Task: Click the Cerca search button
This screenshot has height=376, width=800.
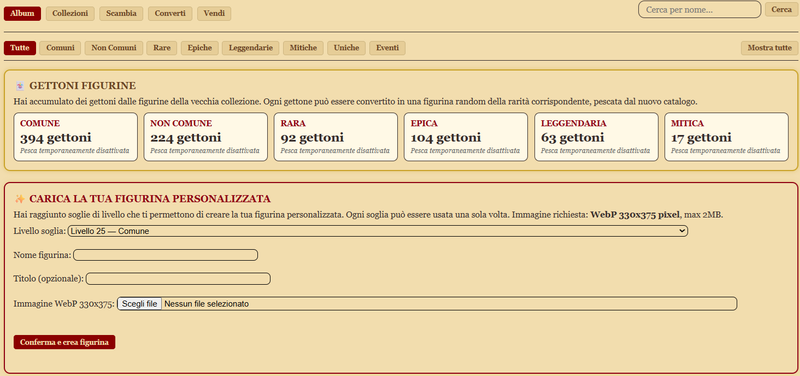Action: coord(781,10)
